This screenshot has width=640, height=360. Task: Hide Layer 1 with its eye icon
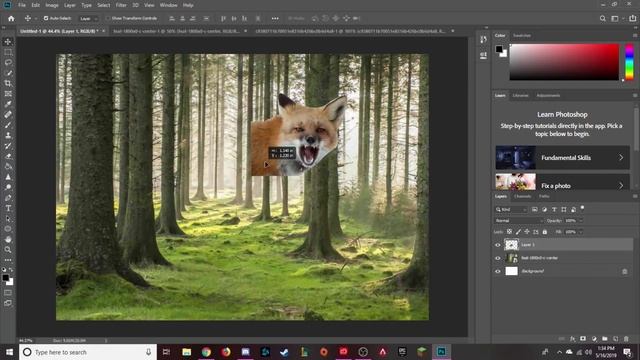498,245
